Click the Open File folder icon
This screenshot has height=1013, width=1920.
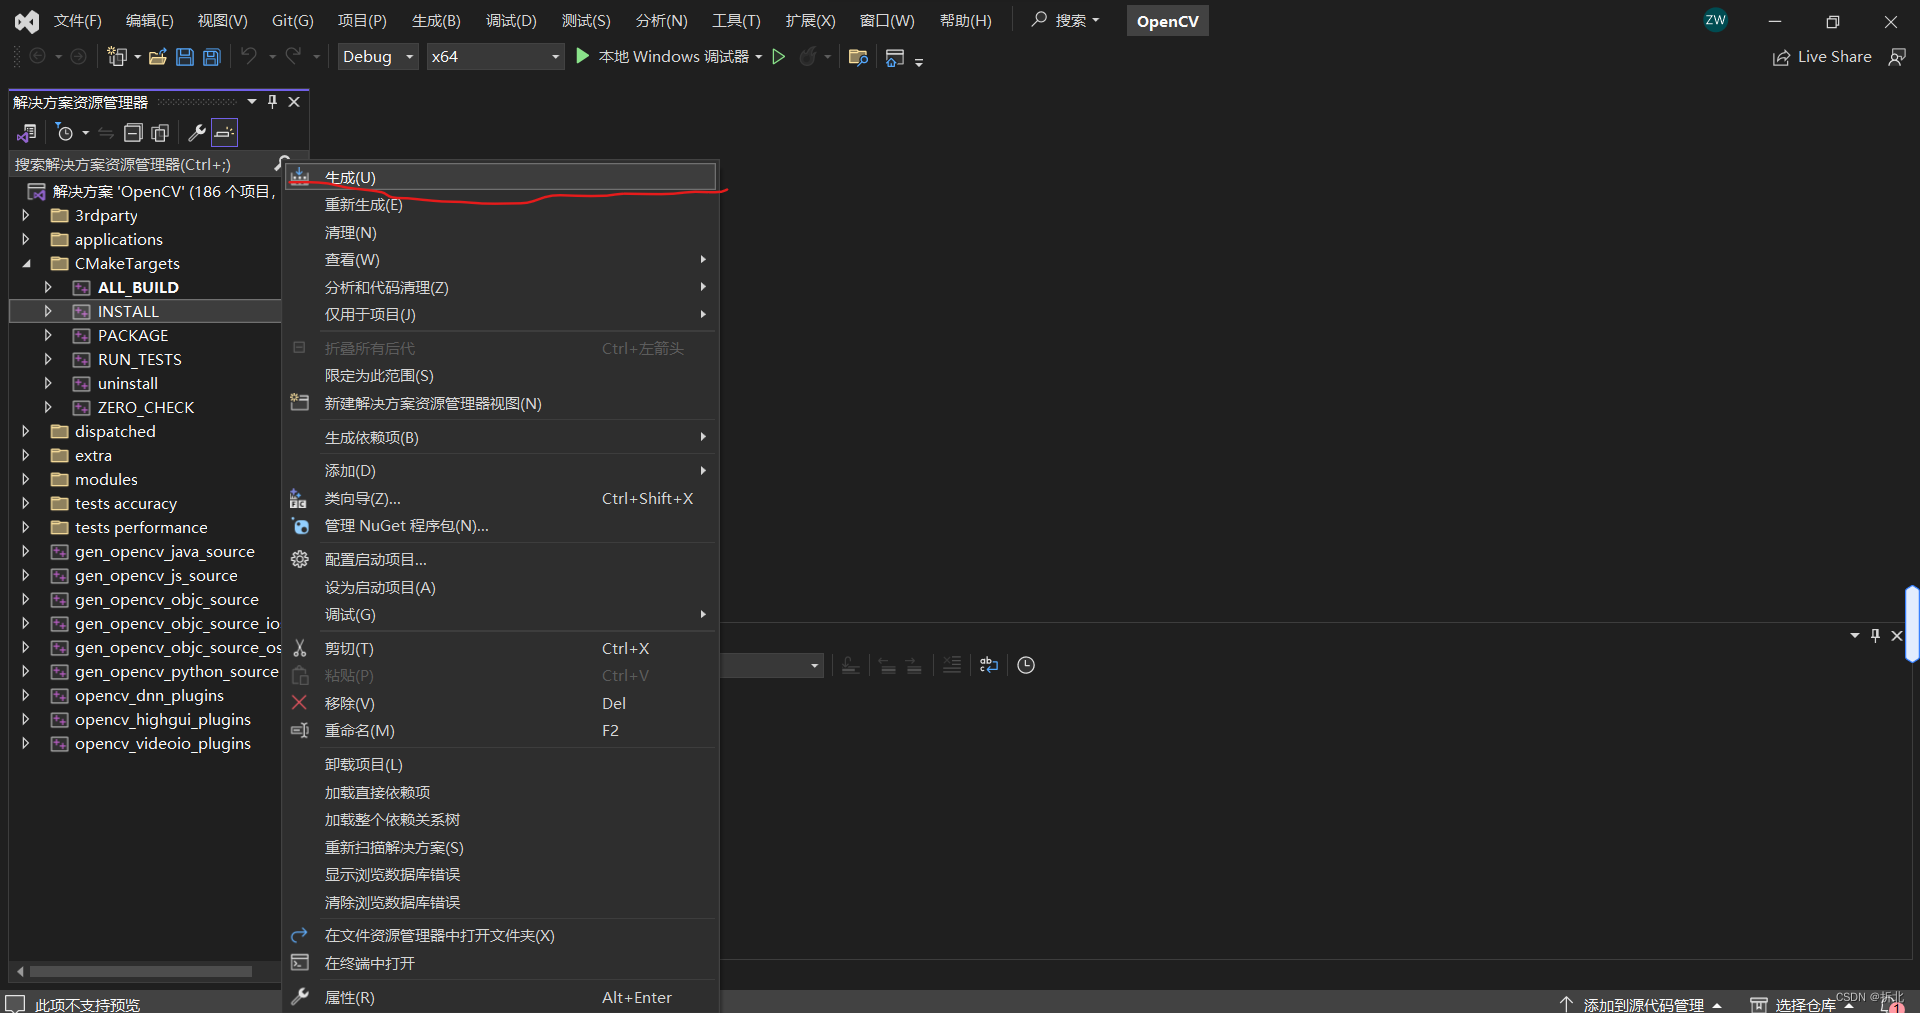[x=158, y=57]
